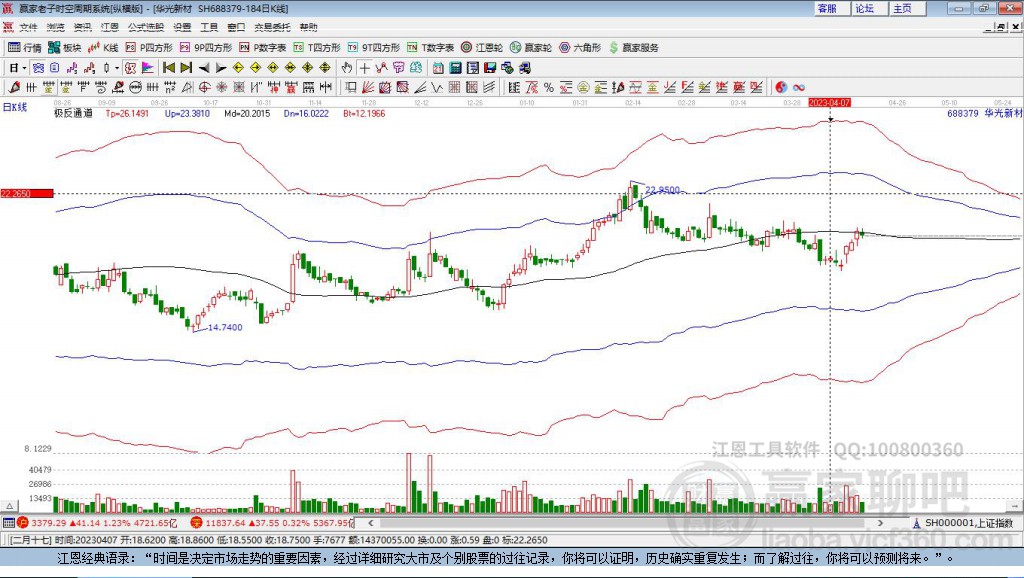The image size is (1024, 578).
Task: Open the P数字表 tool
Action: (x=263, y=48)
